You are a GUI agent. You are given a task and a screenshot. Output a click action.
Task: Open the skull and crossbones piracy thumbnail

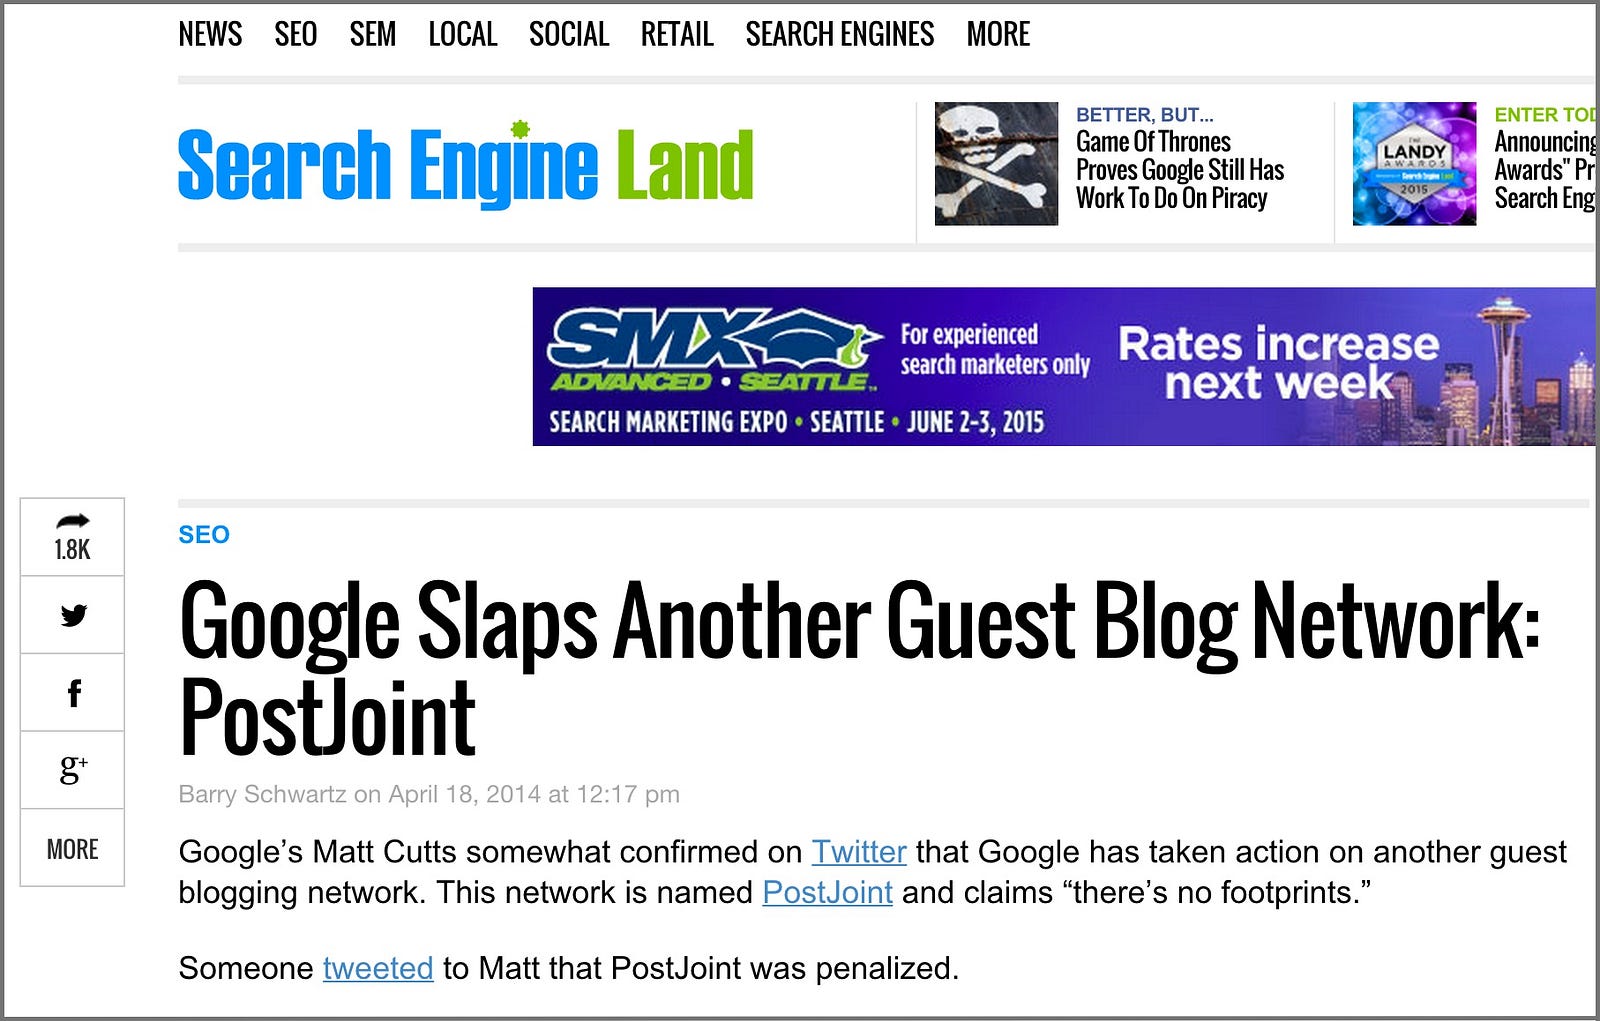[995, 163]
